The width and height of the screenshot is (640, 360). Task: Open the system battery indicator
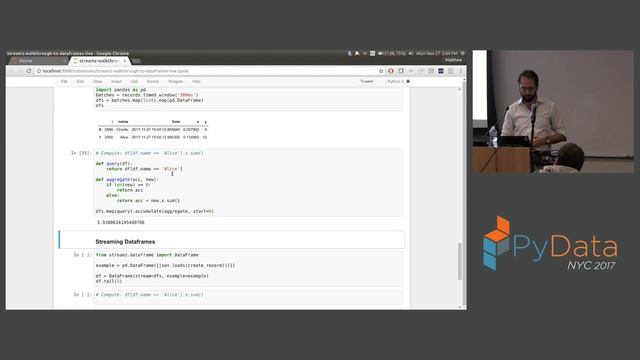(x=392, y=53)
